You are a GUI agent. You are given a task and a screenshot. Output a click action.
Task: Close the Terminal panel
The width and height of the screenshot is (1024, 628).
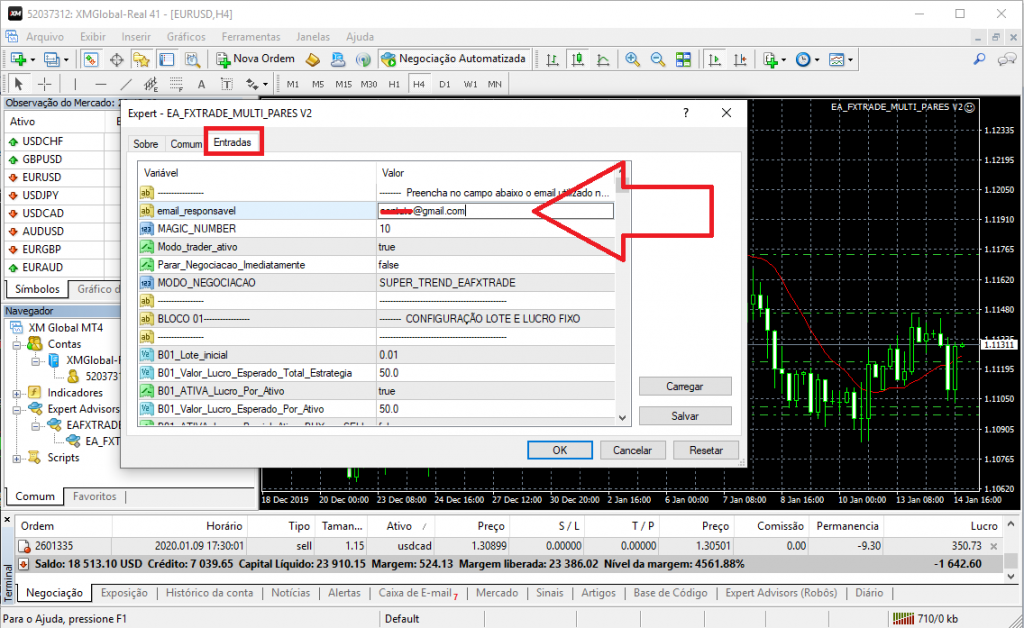pyautogui.click(x=7, y=520)
